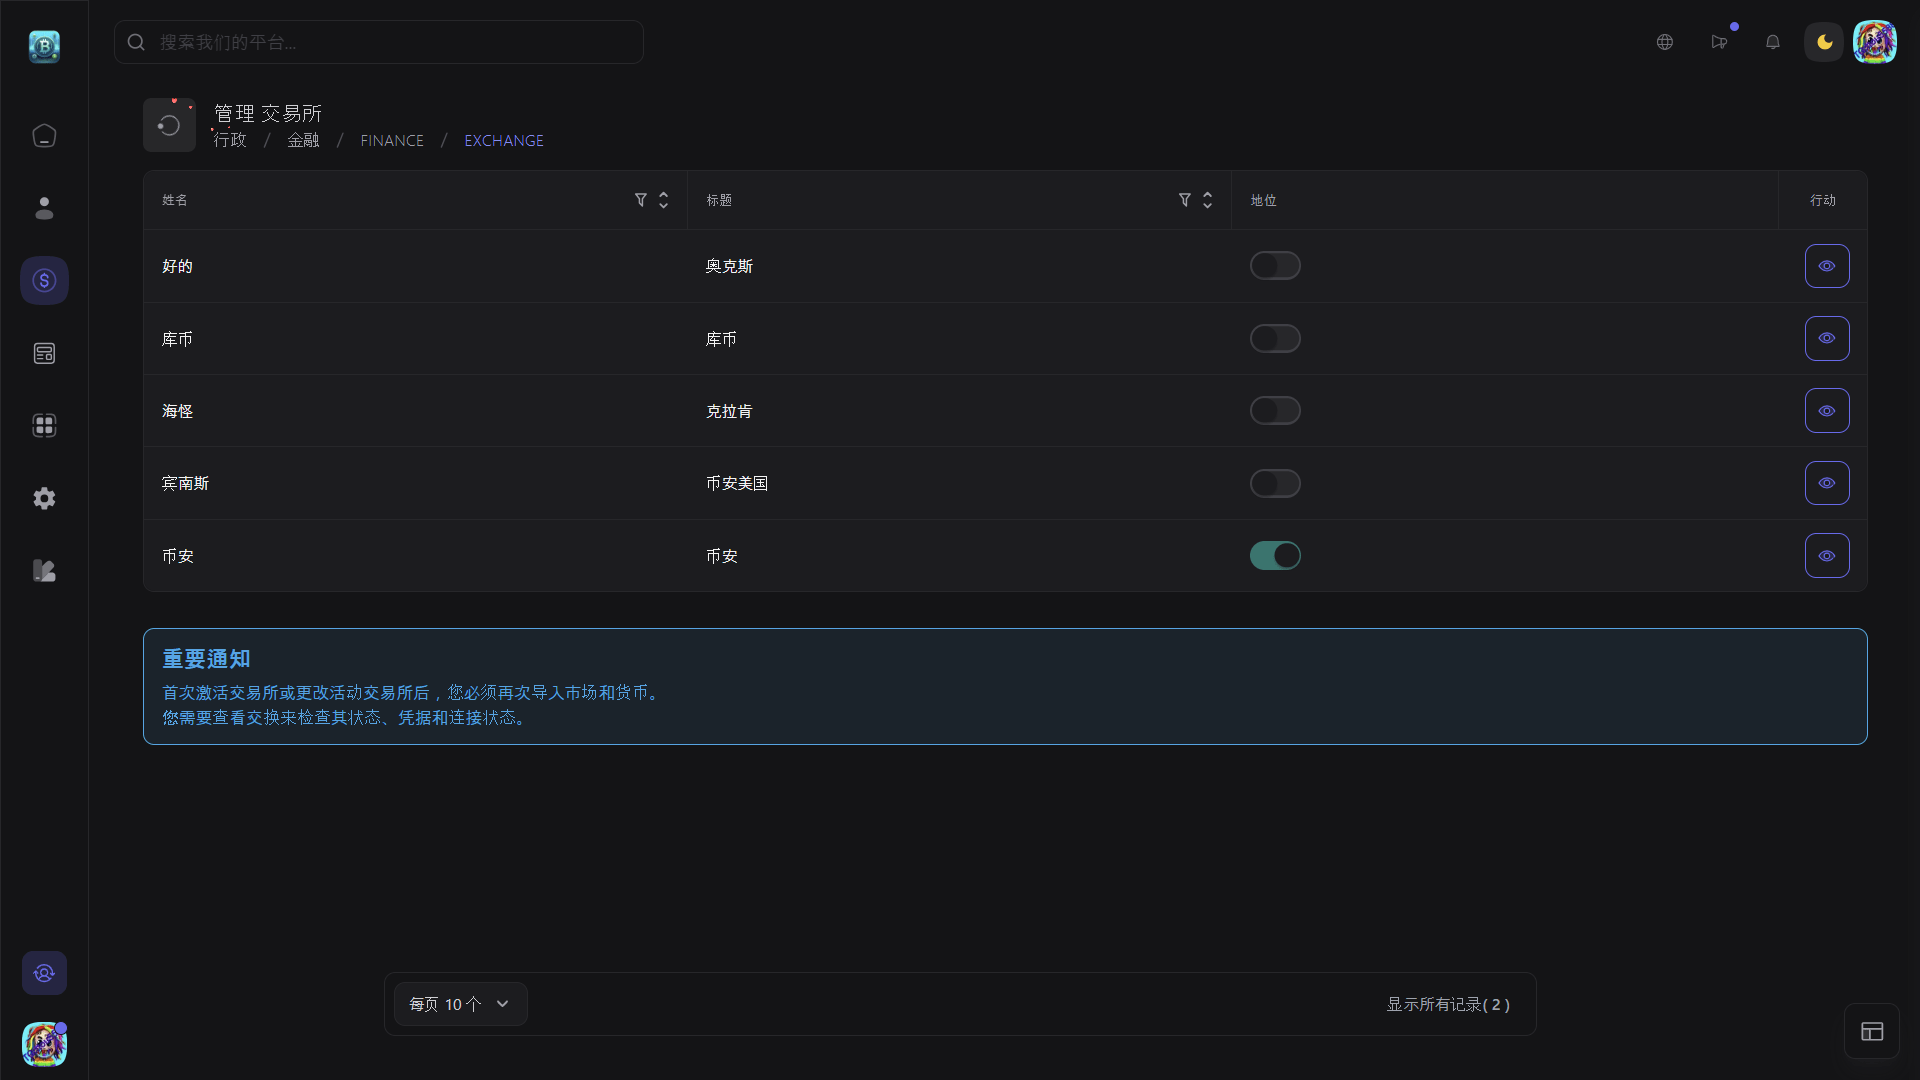The image size is (1920, 1080).
Task: Click the back button beside 管理 交易所
Action: click(169, 125)
